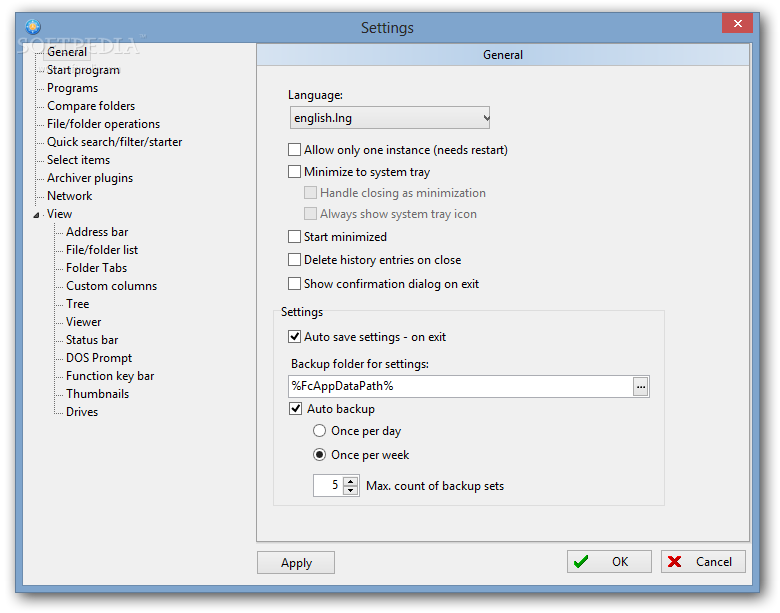780x613 pixels.
Task: Open Viewer settings
Action: click(x=84, y=322)
